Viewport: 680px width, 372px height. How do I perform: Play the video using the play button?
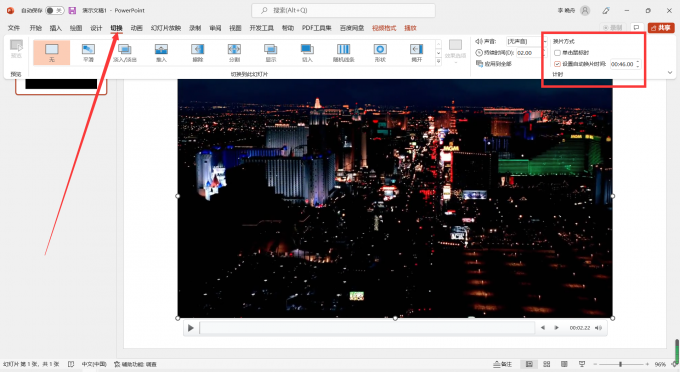[x=191, y=328]
